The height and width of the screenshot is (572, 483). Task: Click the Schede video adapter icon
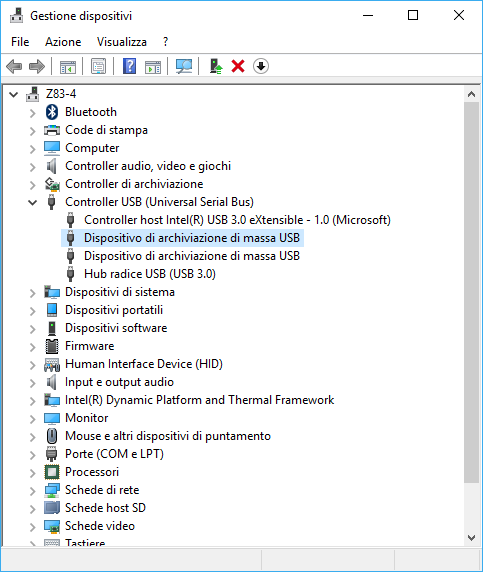[x=52, y=526]
